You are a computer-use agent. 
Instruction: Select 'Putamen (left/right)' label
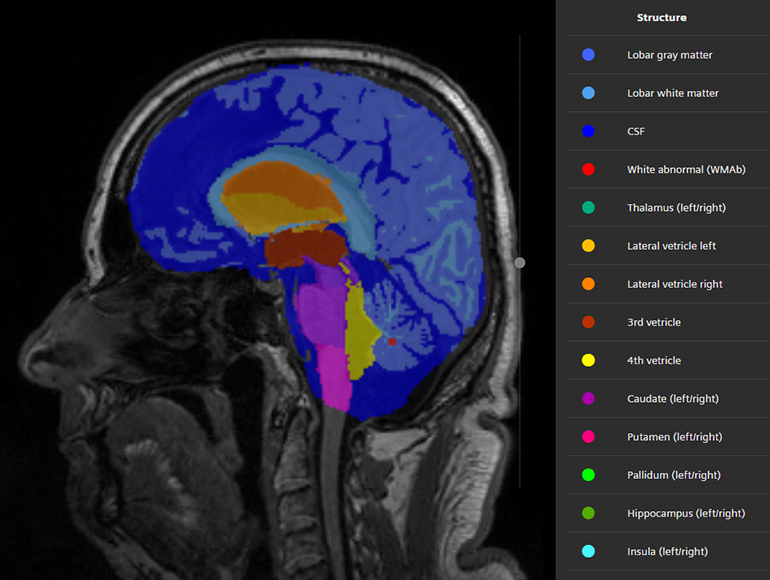(x=675, y=437)
